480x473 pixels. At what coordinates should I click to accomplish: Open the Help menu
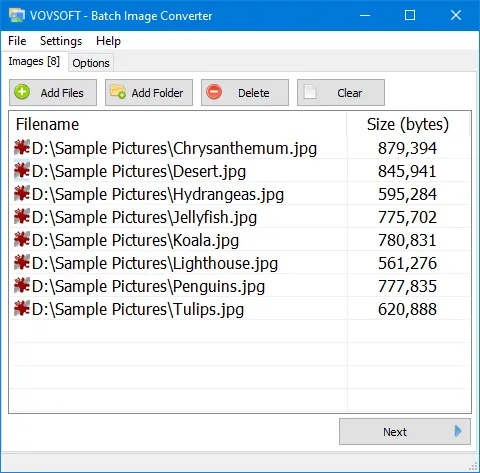(x=108, y=41)
